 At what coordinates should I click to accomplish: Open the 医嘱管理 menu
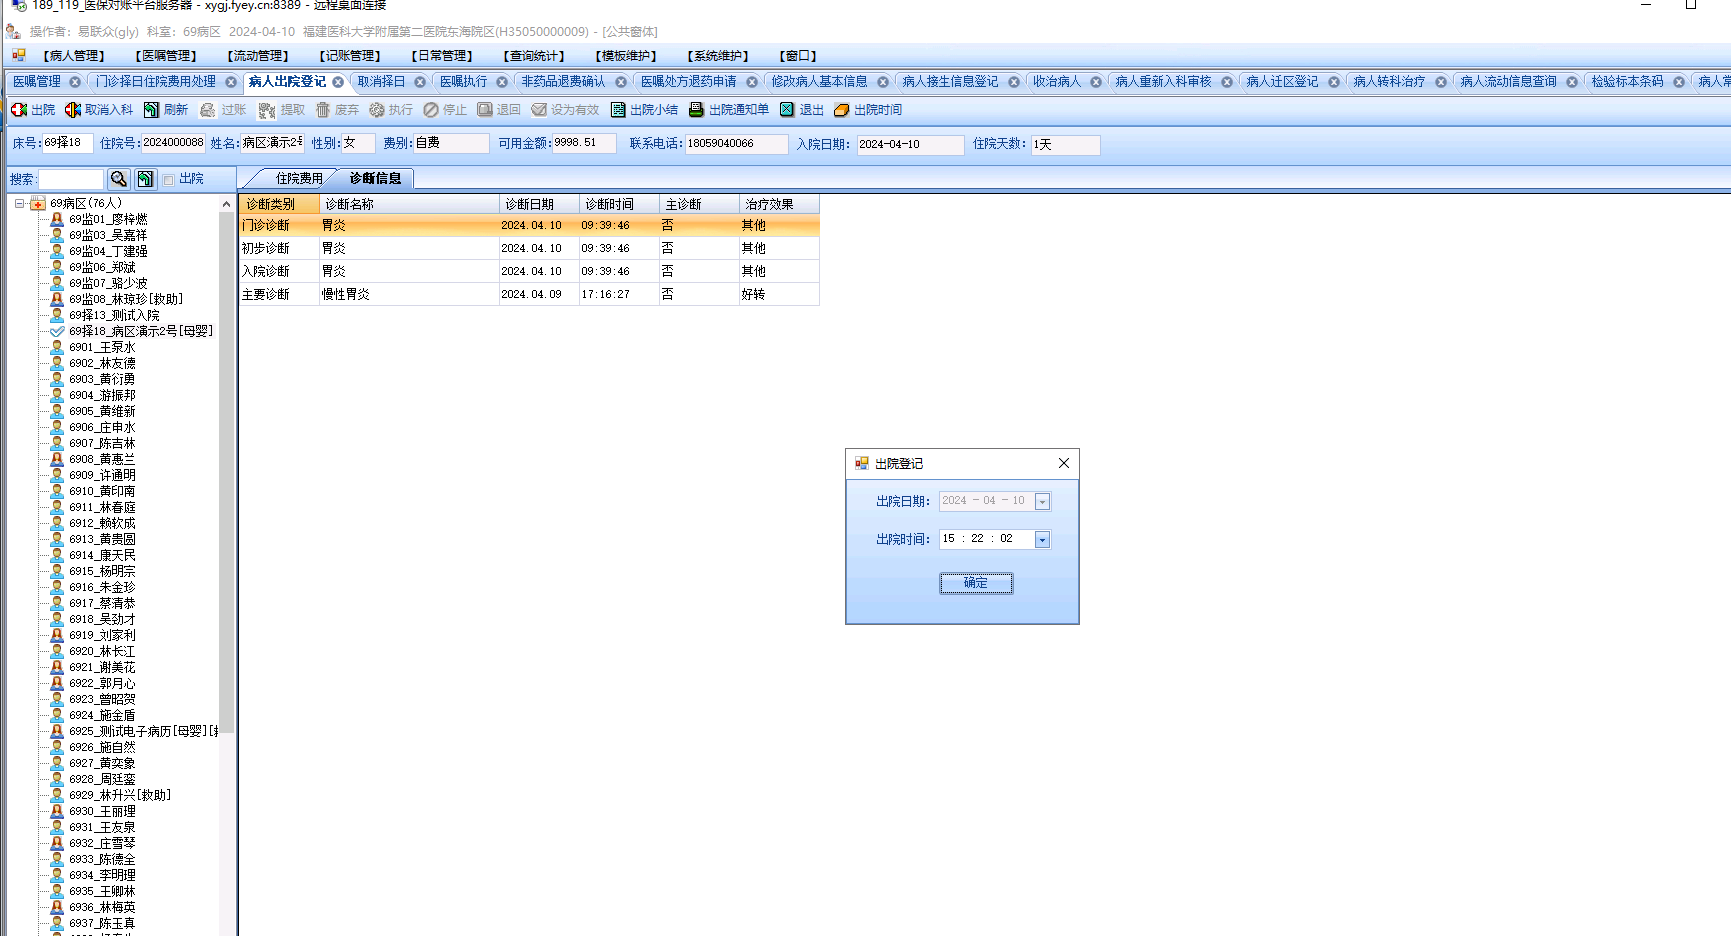click(166, 56)
